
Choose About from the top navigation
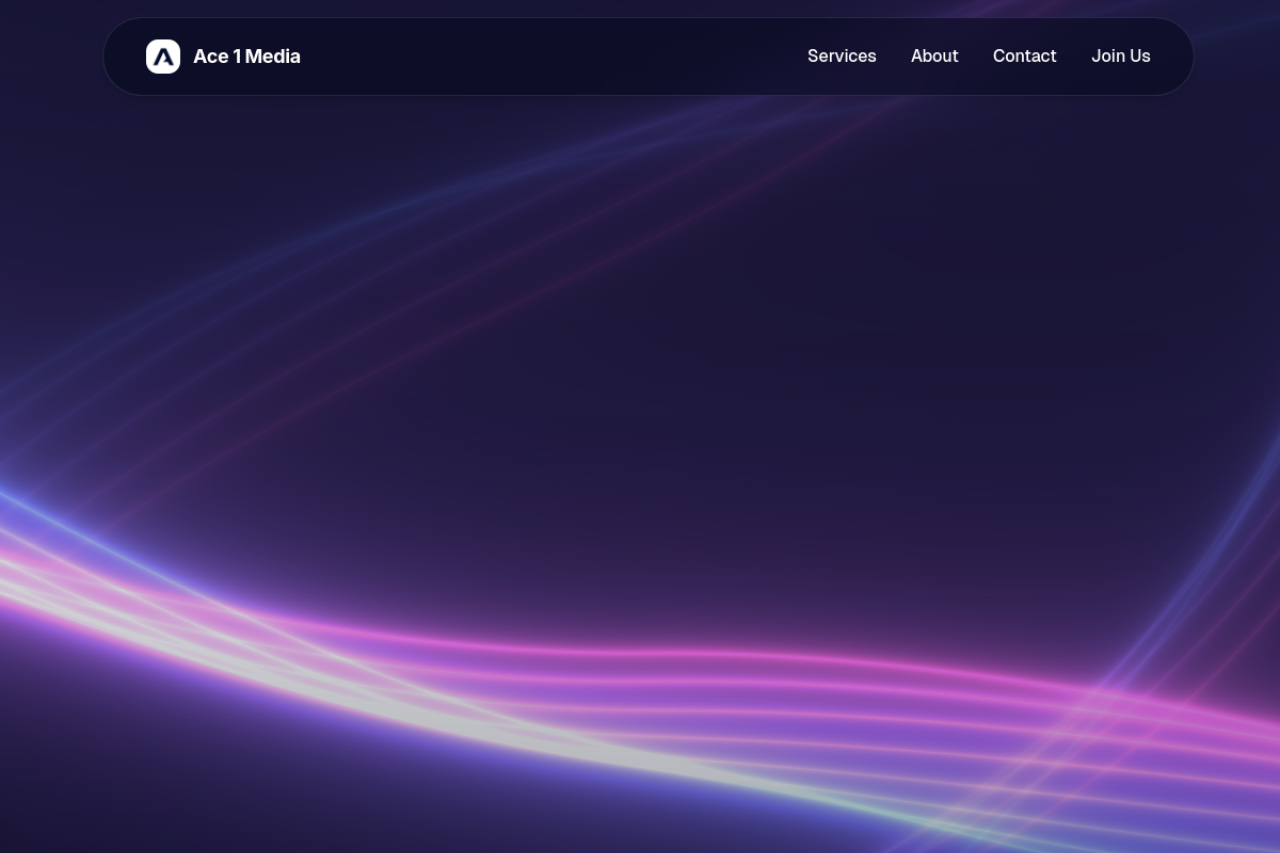tap(934, 56)
